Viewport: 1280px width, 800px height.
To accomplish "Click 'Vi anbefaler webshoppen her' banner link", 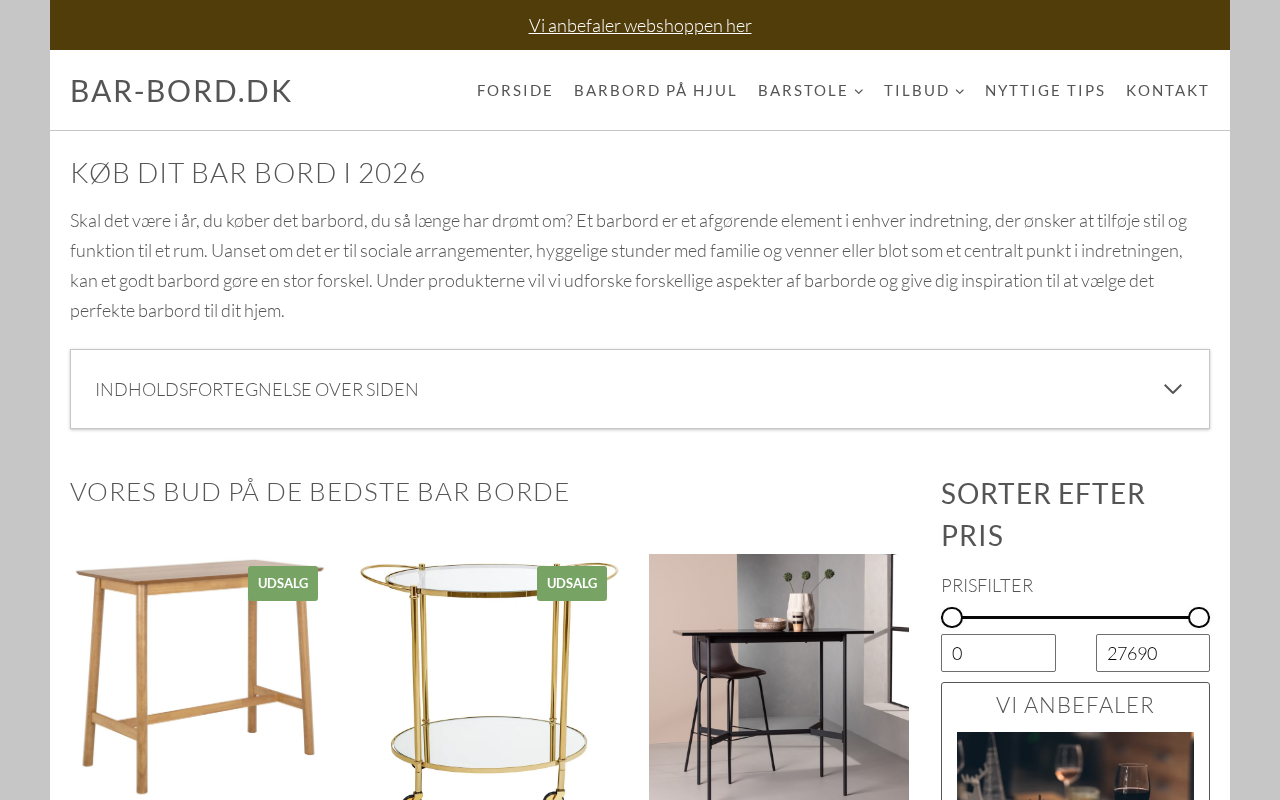I will pyautogui.click(x=640, y=25).
